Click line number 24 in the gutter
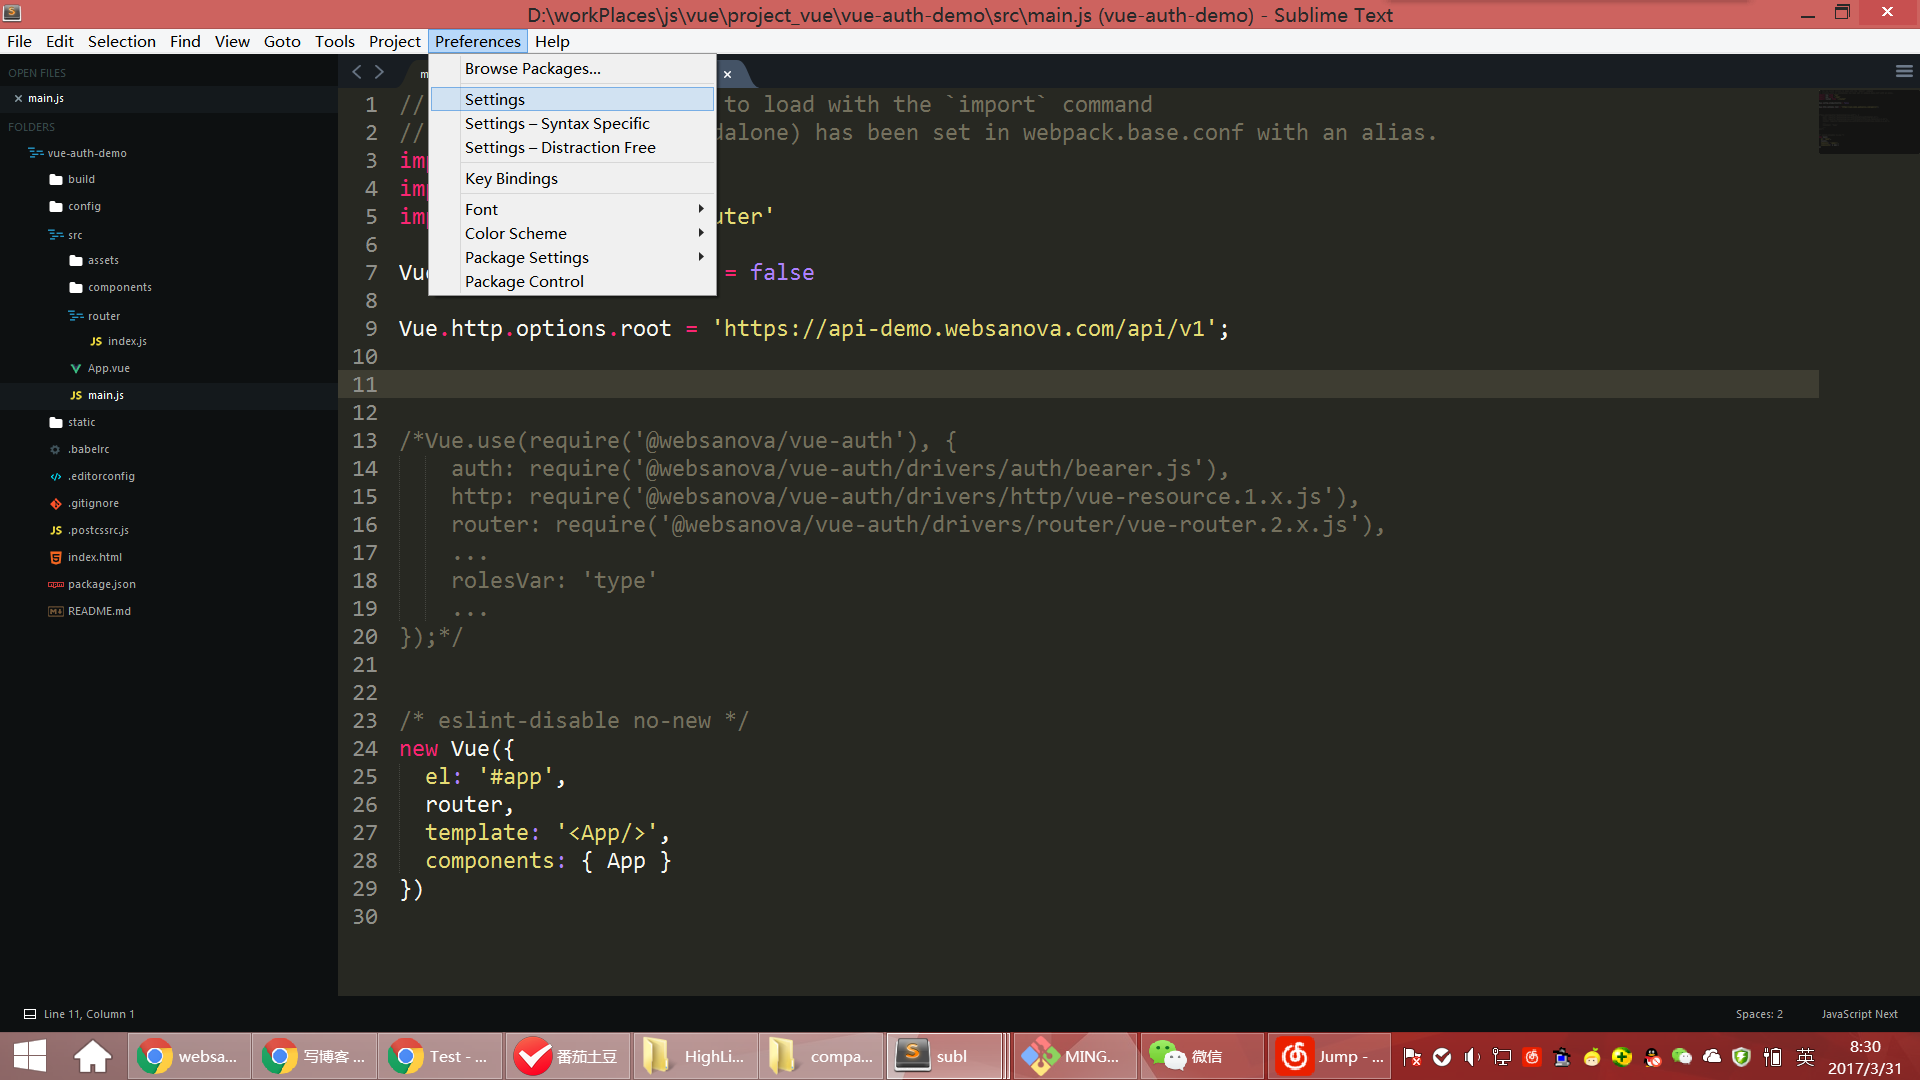This screenshot has width=1920, height=1080. pyautogui.click(x=365, y=749)
